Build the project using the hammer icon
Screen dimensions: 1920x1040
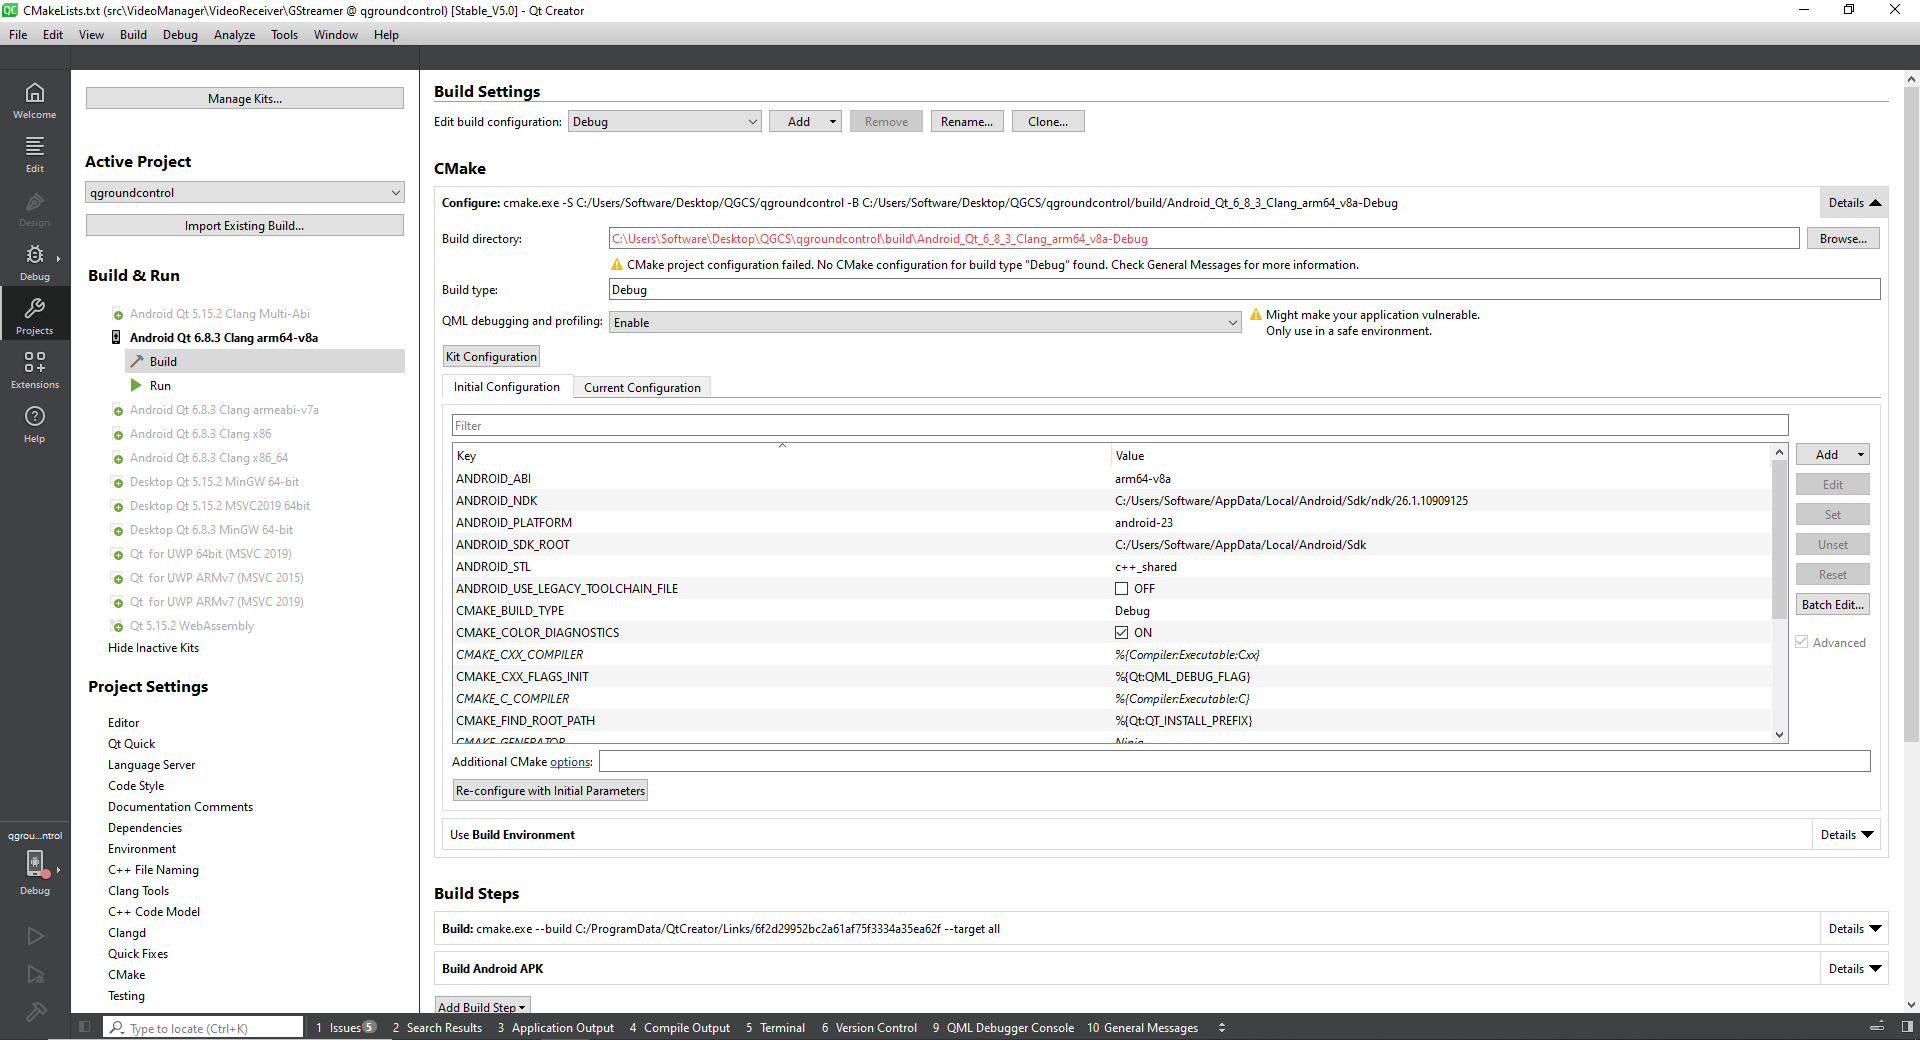pos(35,1012)
